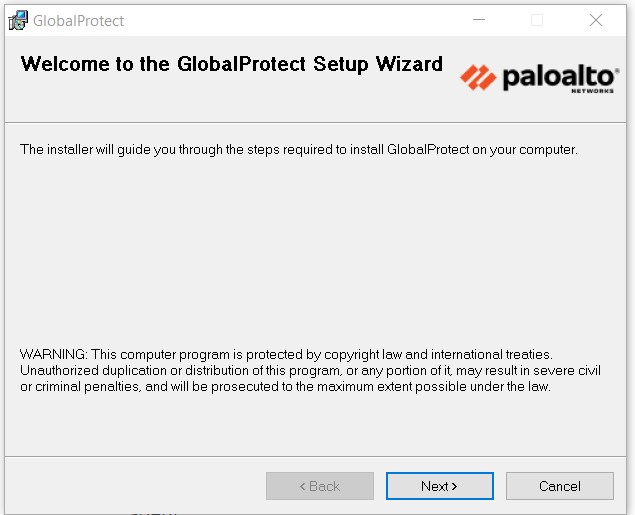Viewport: 635px width, 515px height.
Task: Click the small "NETWORKS" label under logo
Action: (x=593, y=91)
